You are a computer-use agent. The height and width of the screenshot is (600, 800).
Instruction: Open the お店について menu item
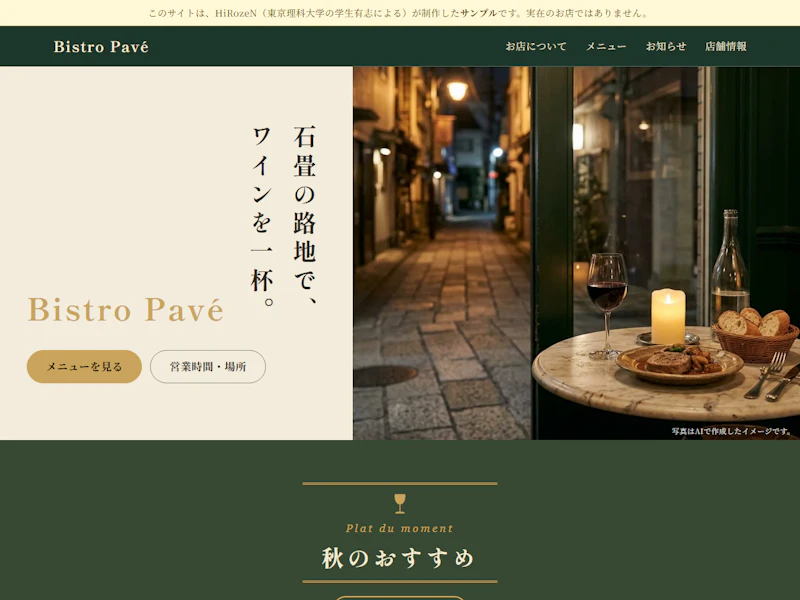536,46
